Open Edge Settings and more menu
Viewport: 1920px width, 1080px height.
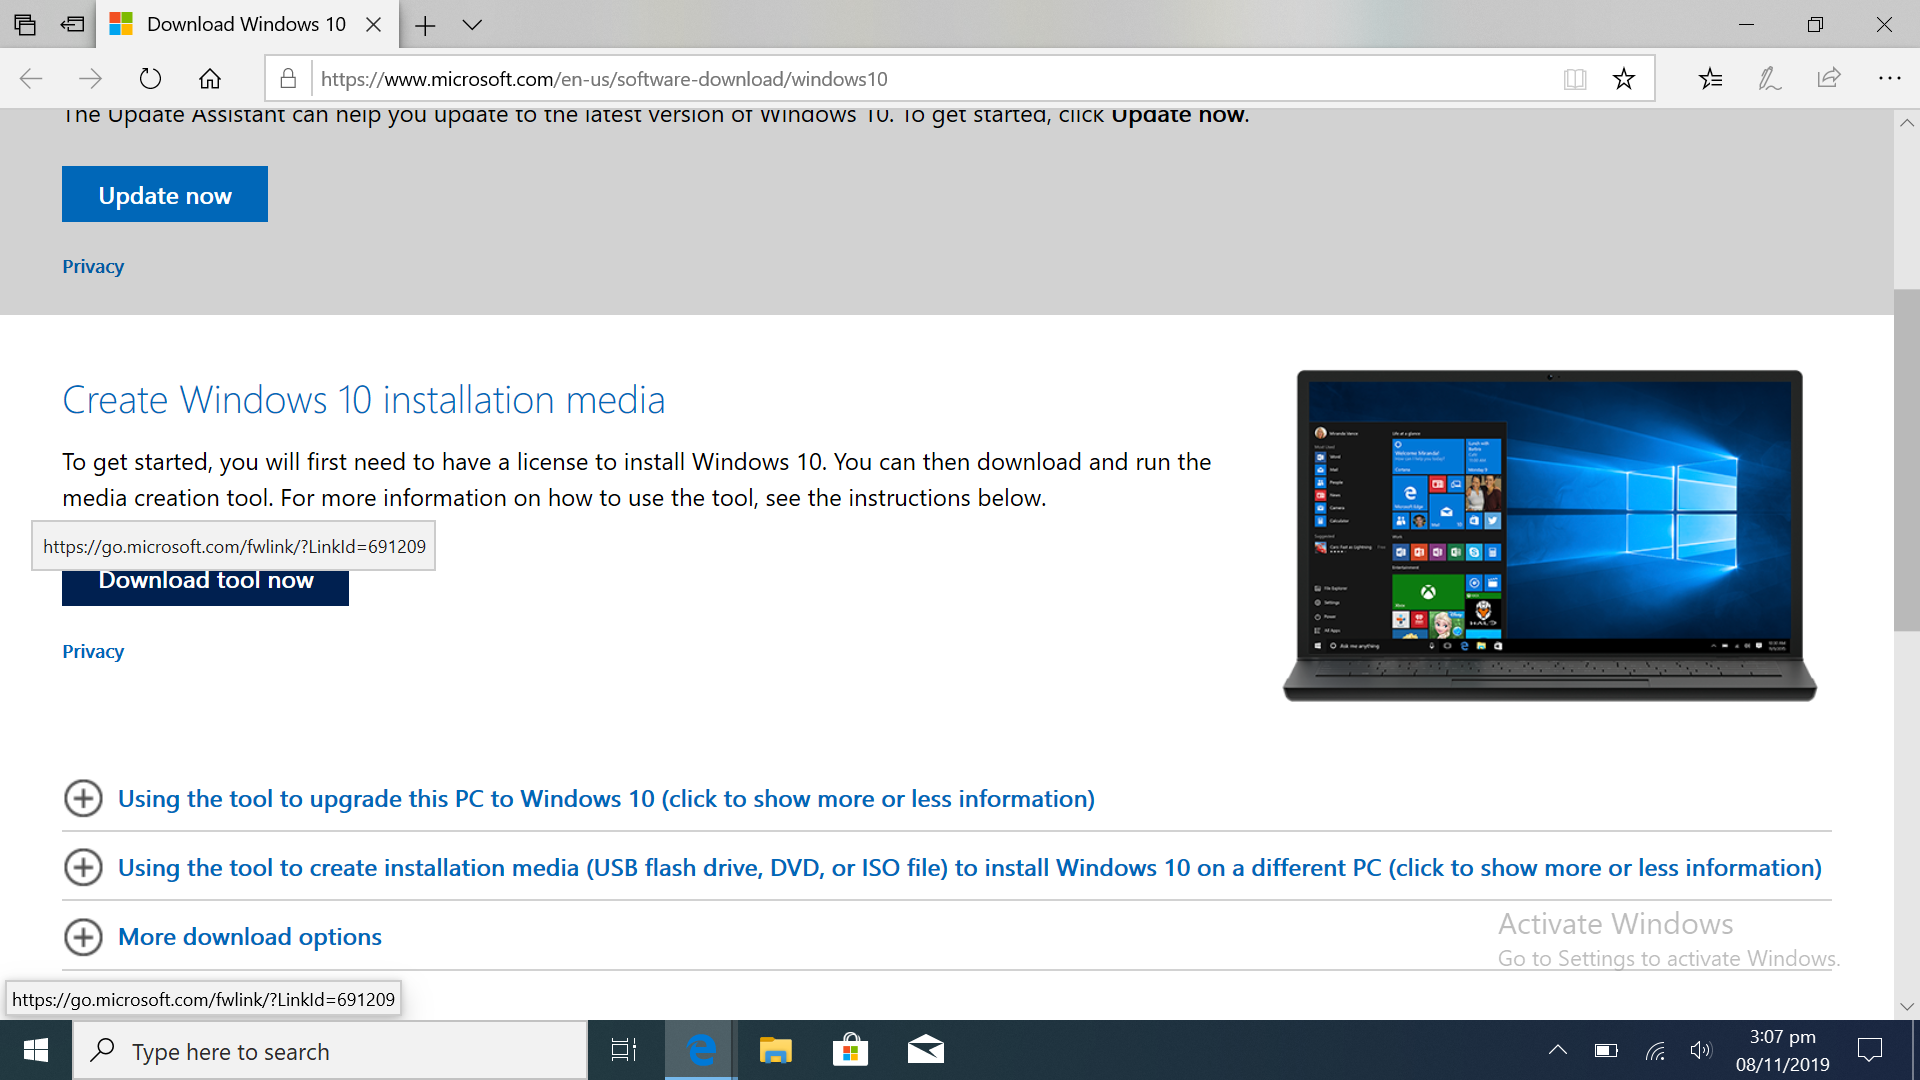click(1889, 78)
